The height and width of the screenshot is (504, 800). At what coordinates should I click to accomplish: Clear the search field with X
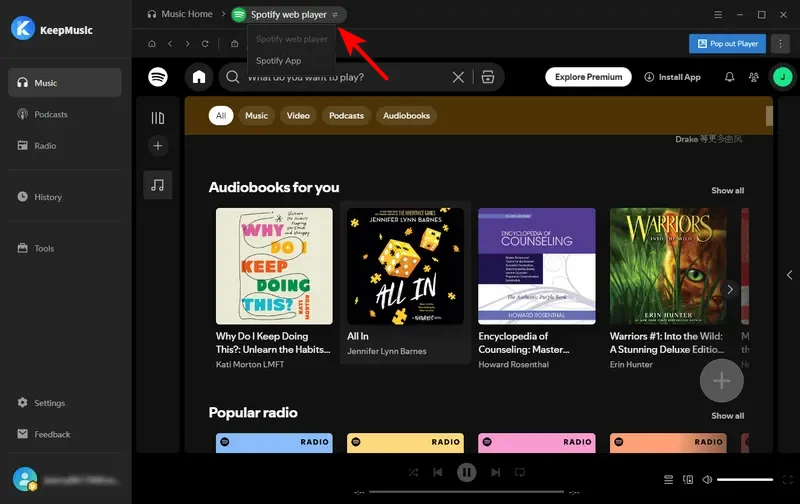pyautogui.click(x=458, y=77)
